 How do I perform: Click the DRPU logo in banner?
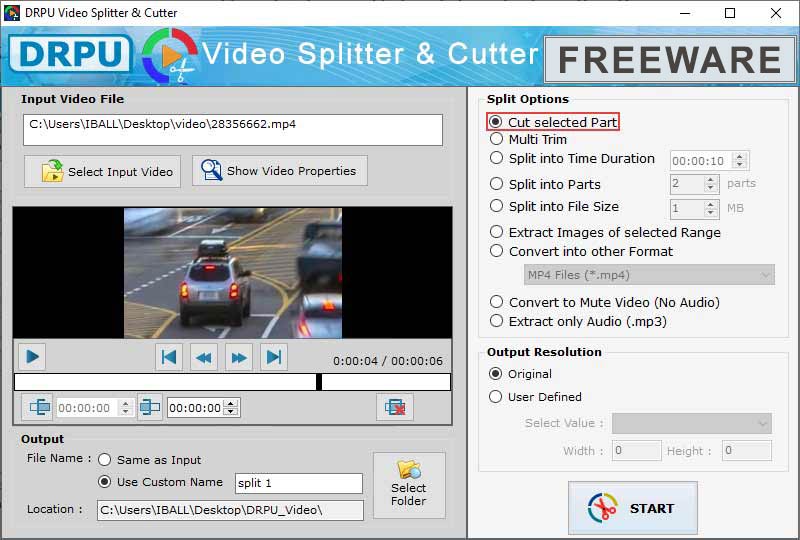[70, 54]
